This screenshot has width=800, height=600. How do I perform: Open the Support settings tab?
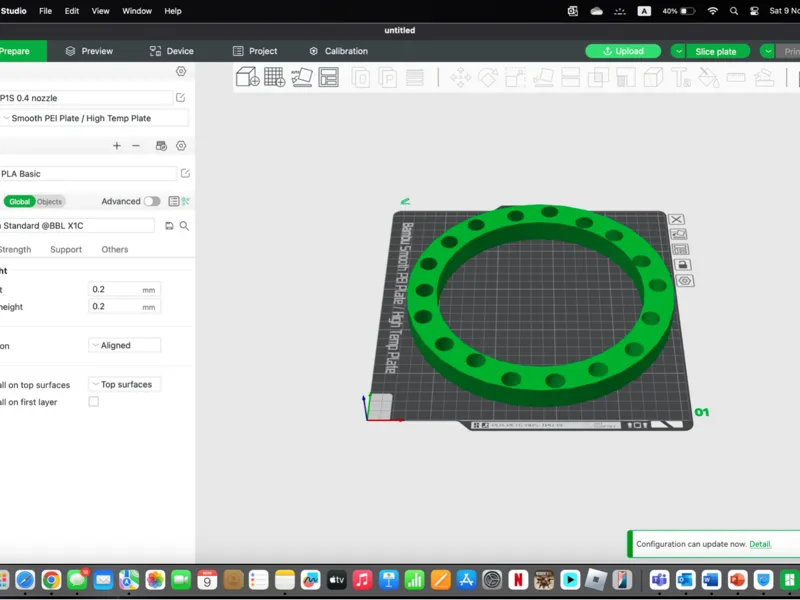point(66,249)
